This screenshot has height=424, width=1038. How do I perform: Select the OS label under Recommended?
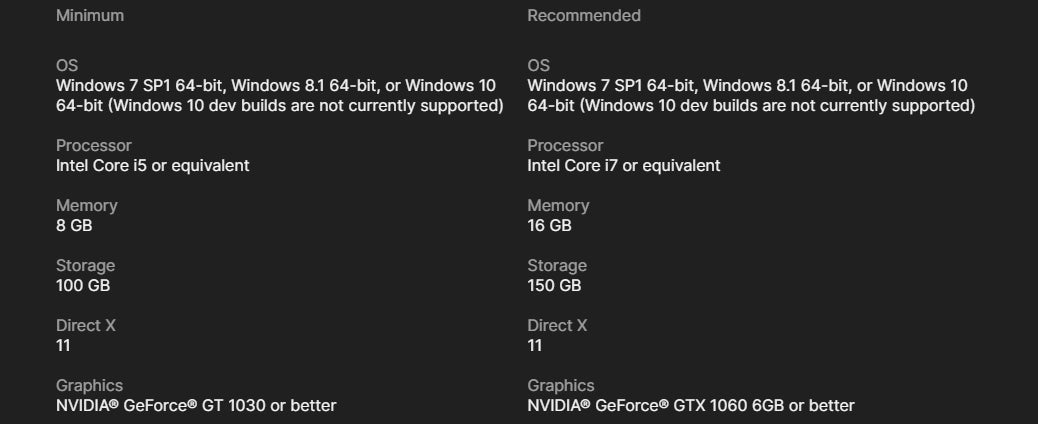click(x=538, y=66)
